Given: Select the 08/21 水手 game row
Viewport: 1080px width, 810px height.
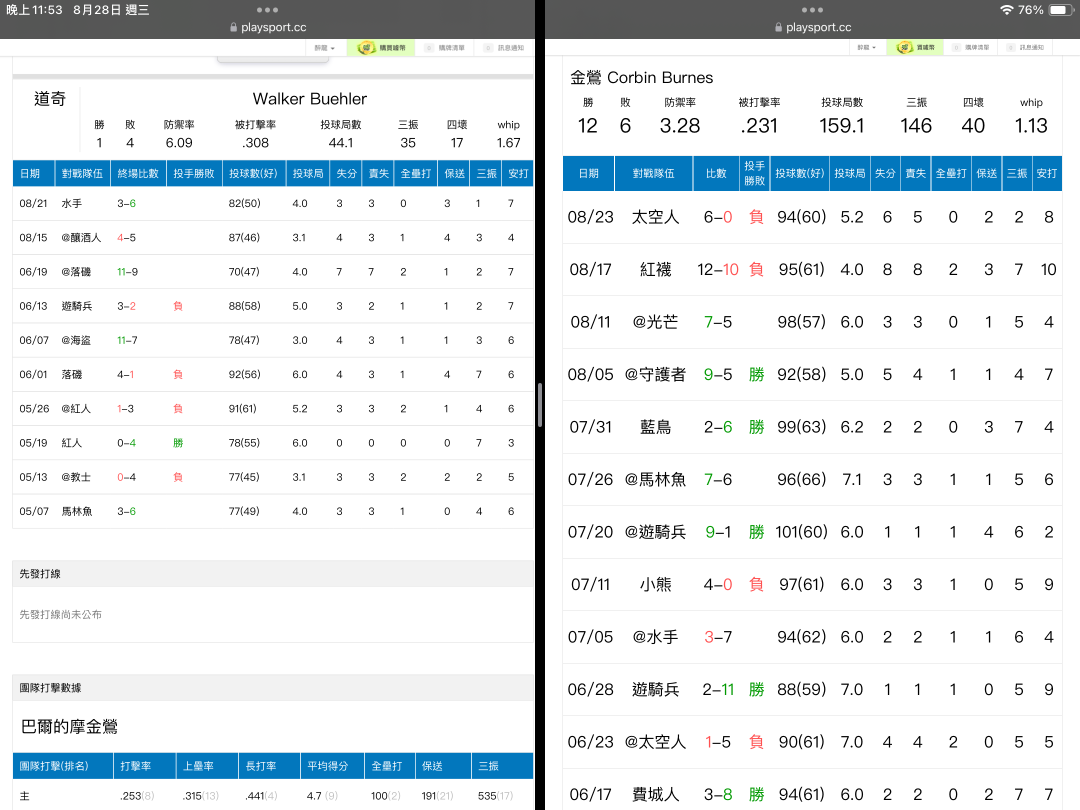Looking at the screenshot, I should (273, 204).
